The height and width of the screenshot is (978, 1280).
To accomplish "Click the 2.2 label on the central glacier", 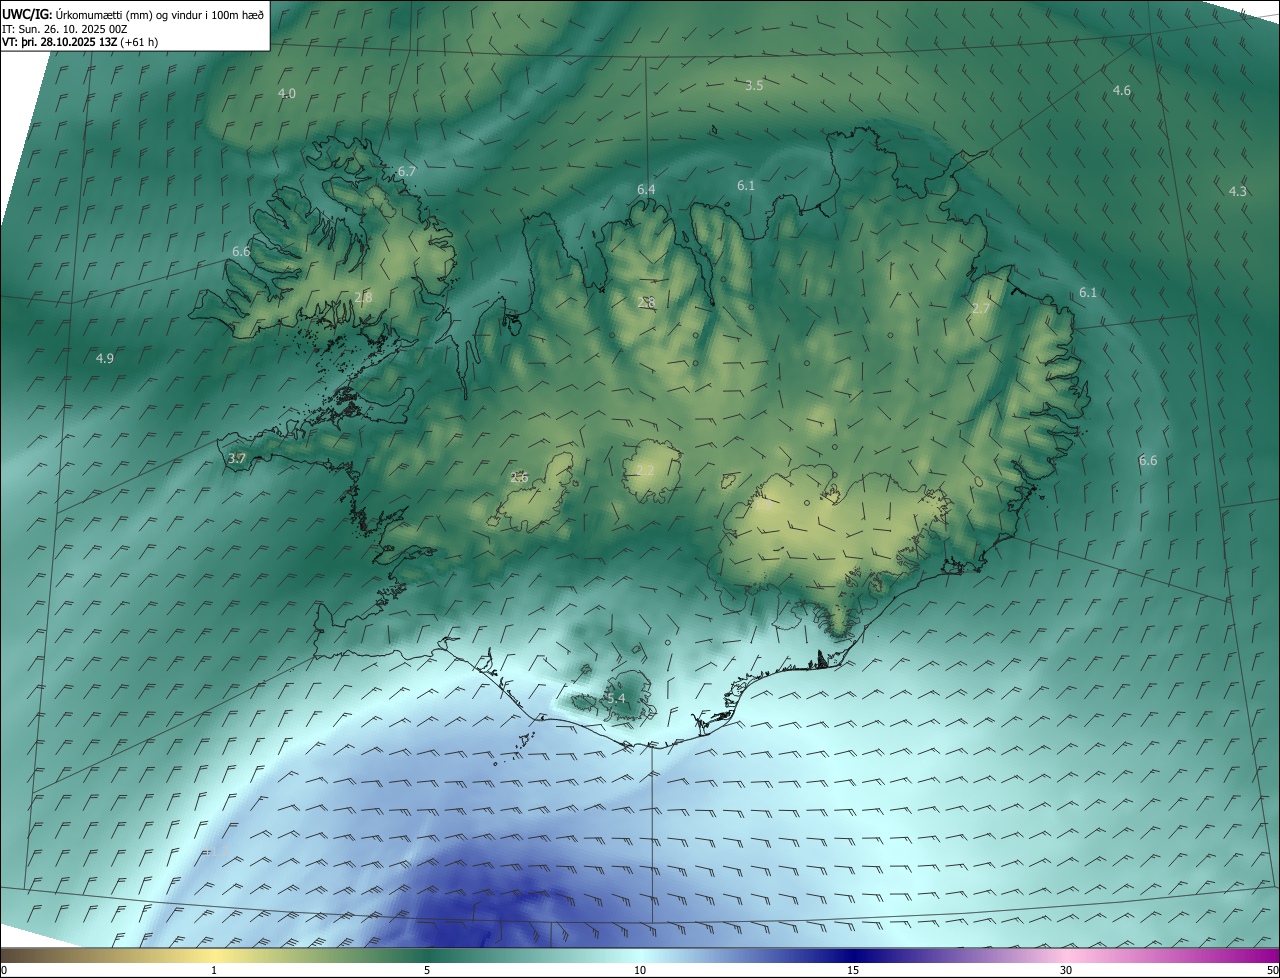I will [645, 469].
